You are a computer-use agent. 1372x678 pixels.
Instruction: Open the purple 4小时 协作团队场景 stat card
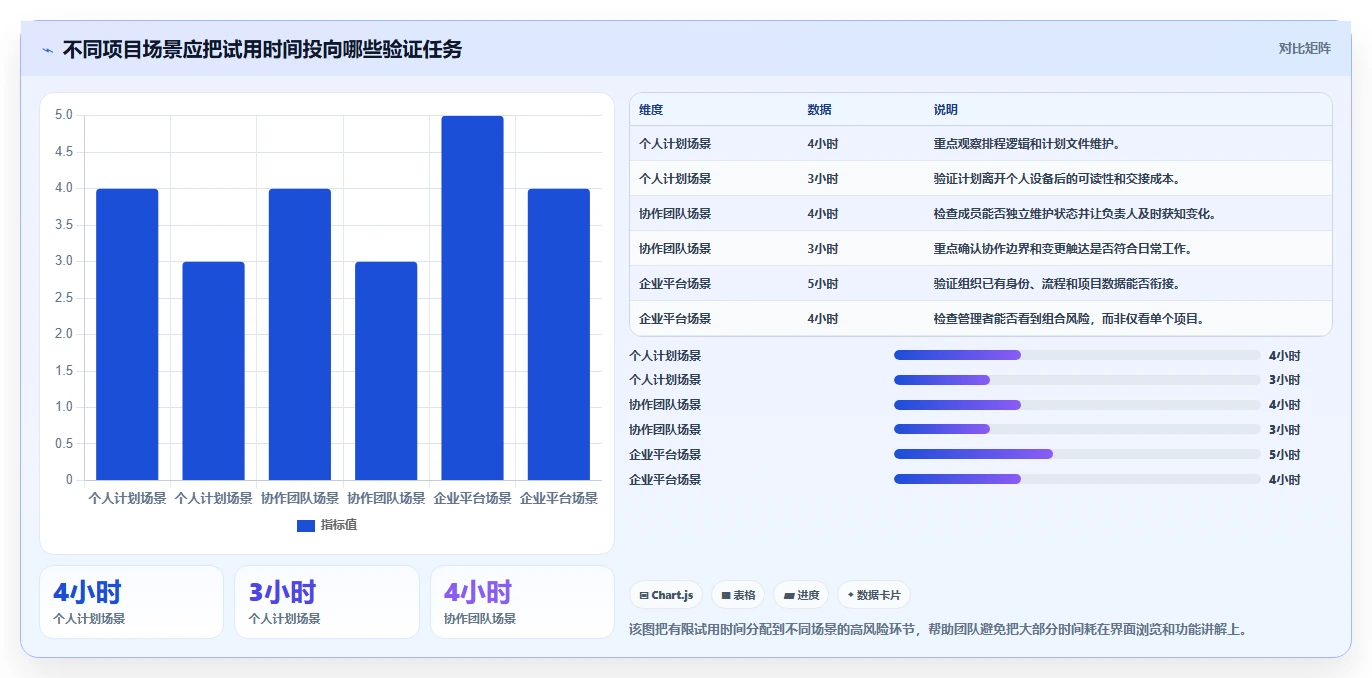[522, 602]
